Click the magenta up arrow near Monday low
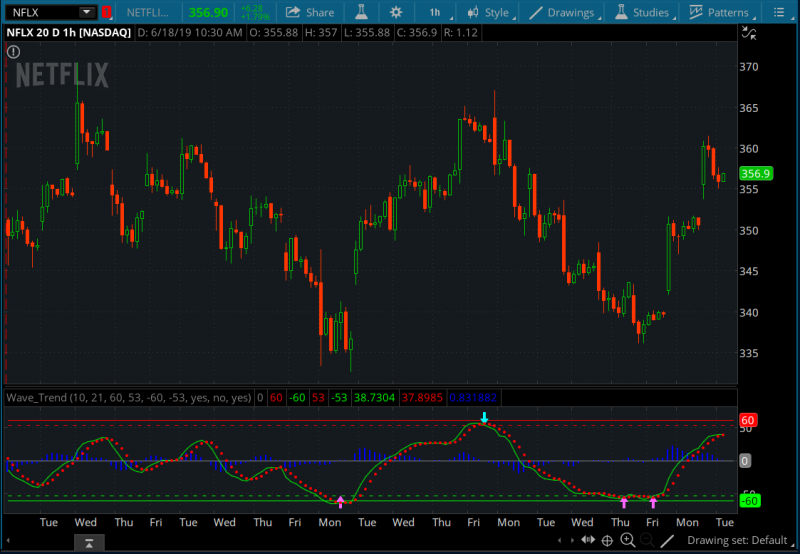This screenshot has height=554, width=800. click(340, 502)
